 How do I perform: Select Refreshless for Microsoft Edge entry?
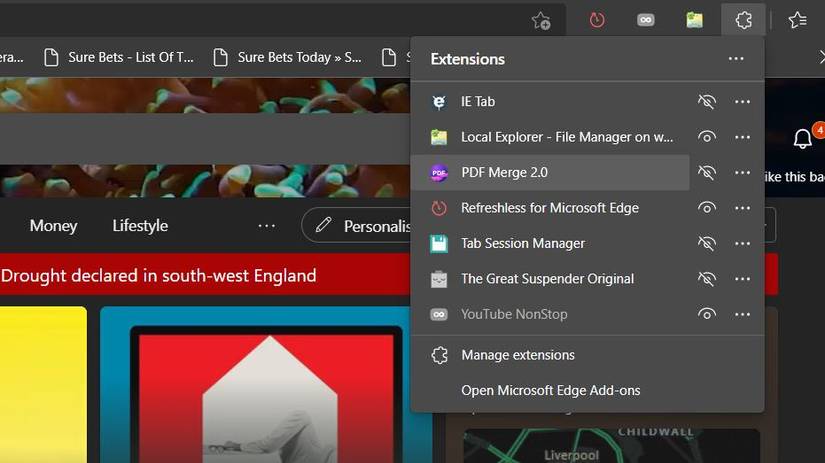(550, 208)
